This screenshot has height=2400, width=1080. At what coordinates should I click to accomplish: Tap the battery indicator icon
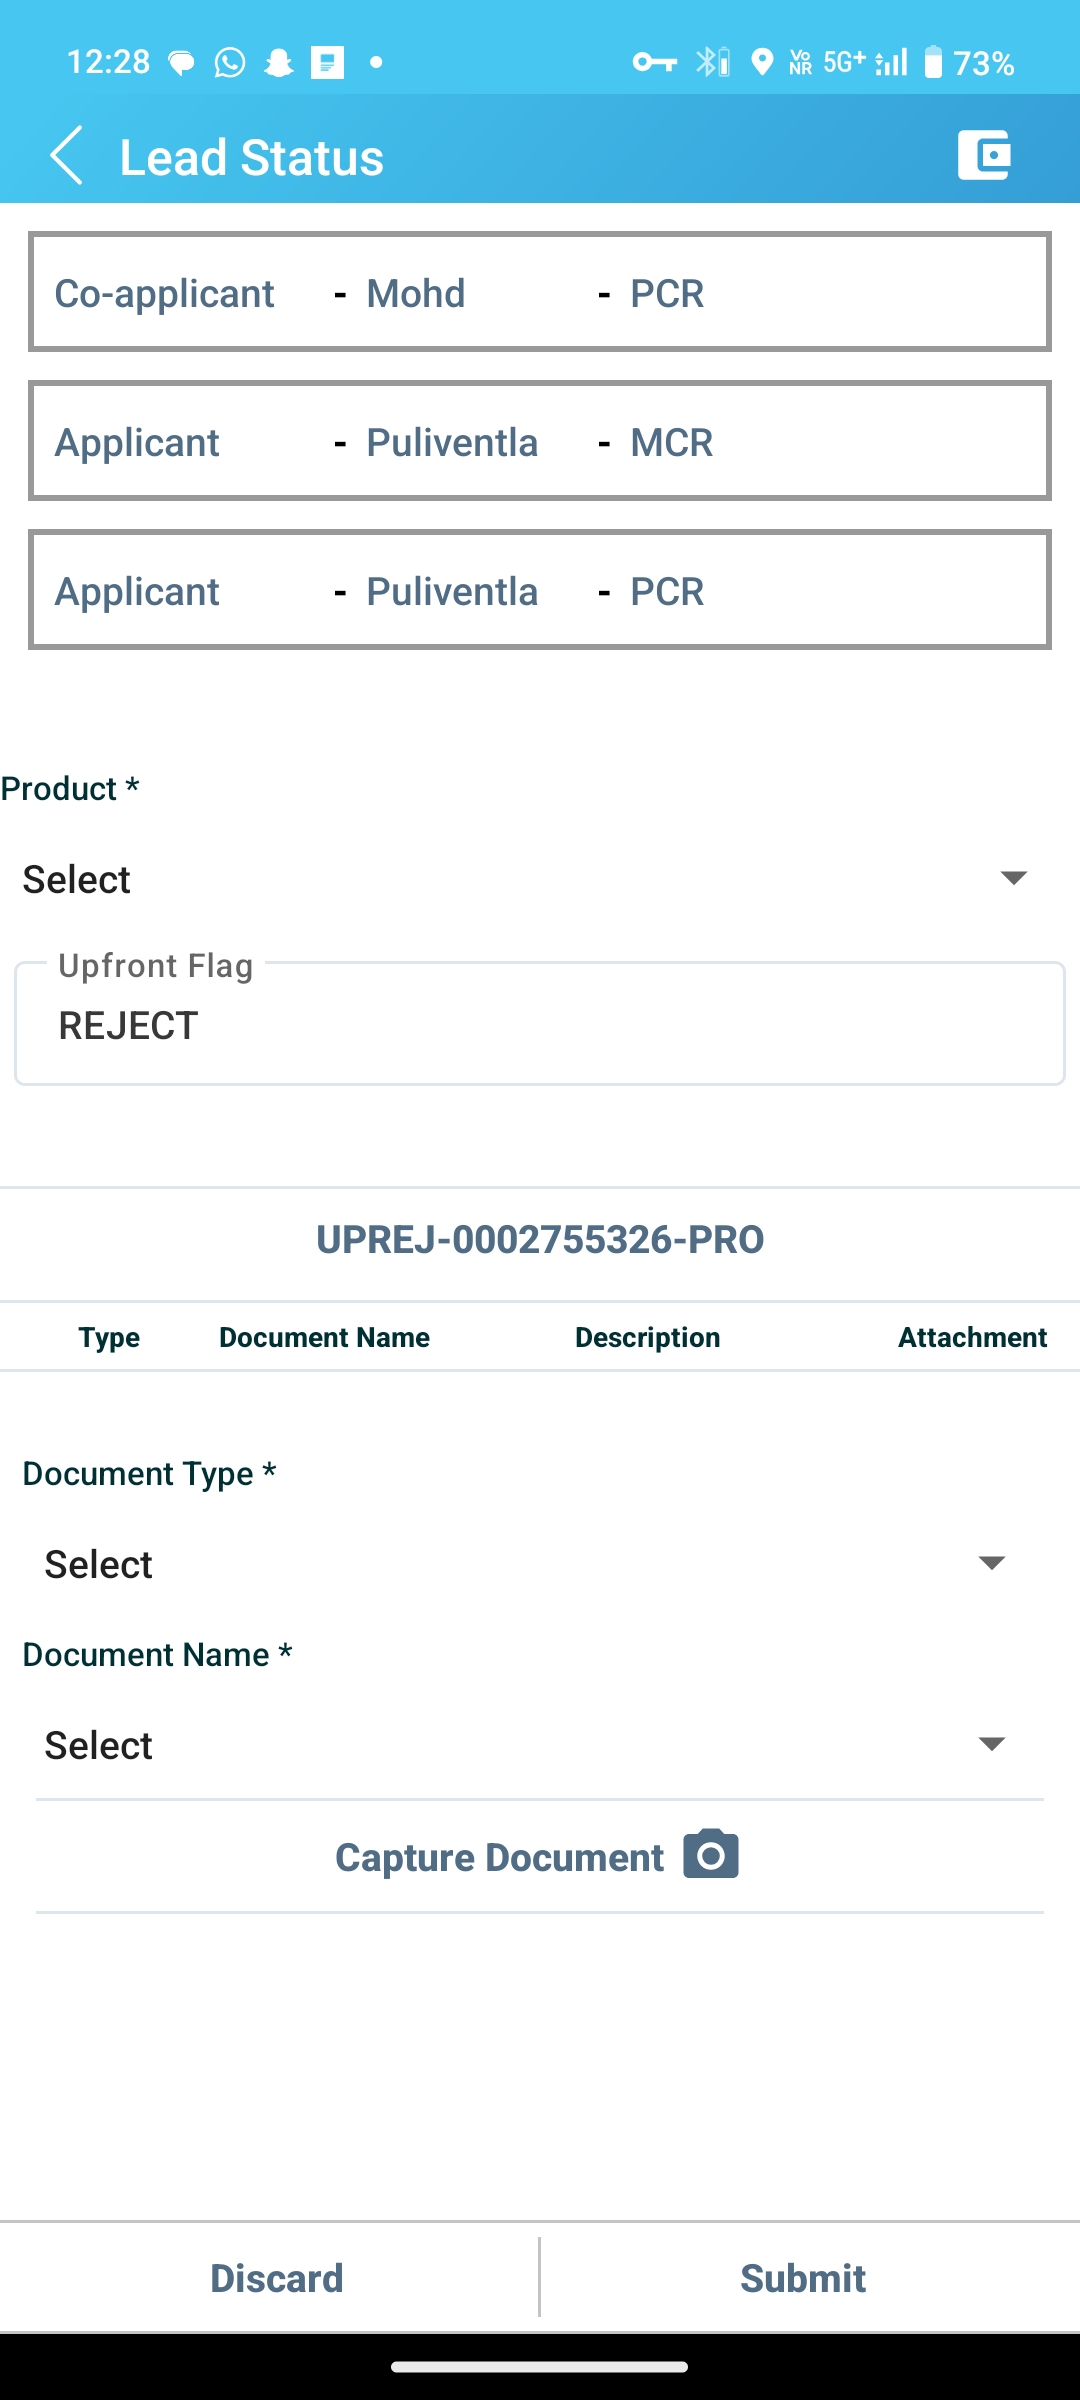(x=932, y=63)
